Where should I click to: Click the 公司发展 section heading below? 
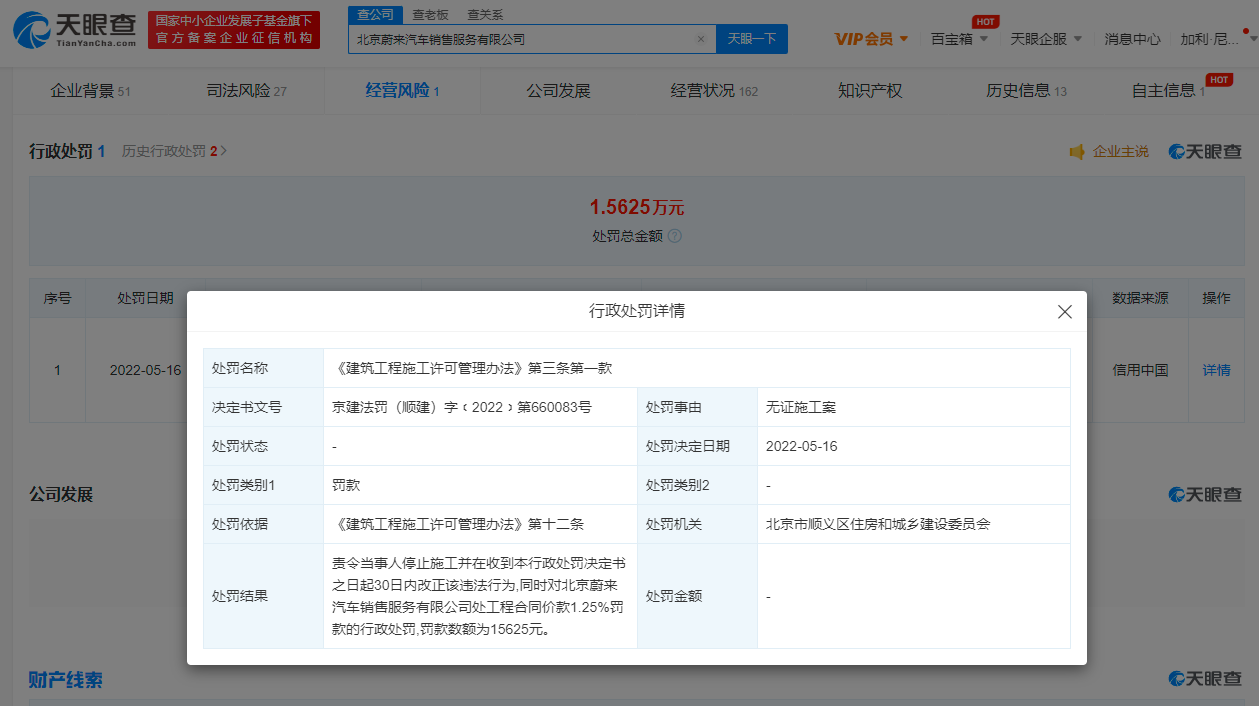point(61,495)
